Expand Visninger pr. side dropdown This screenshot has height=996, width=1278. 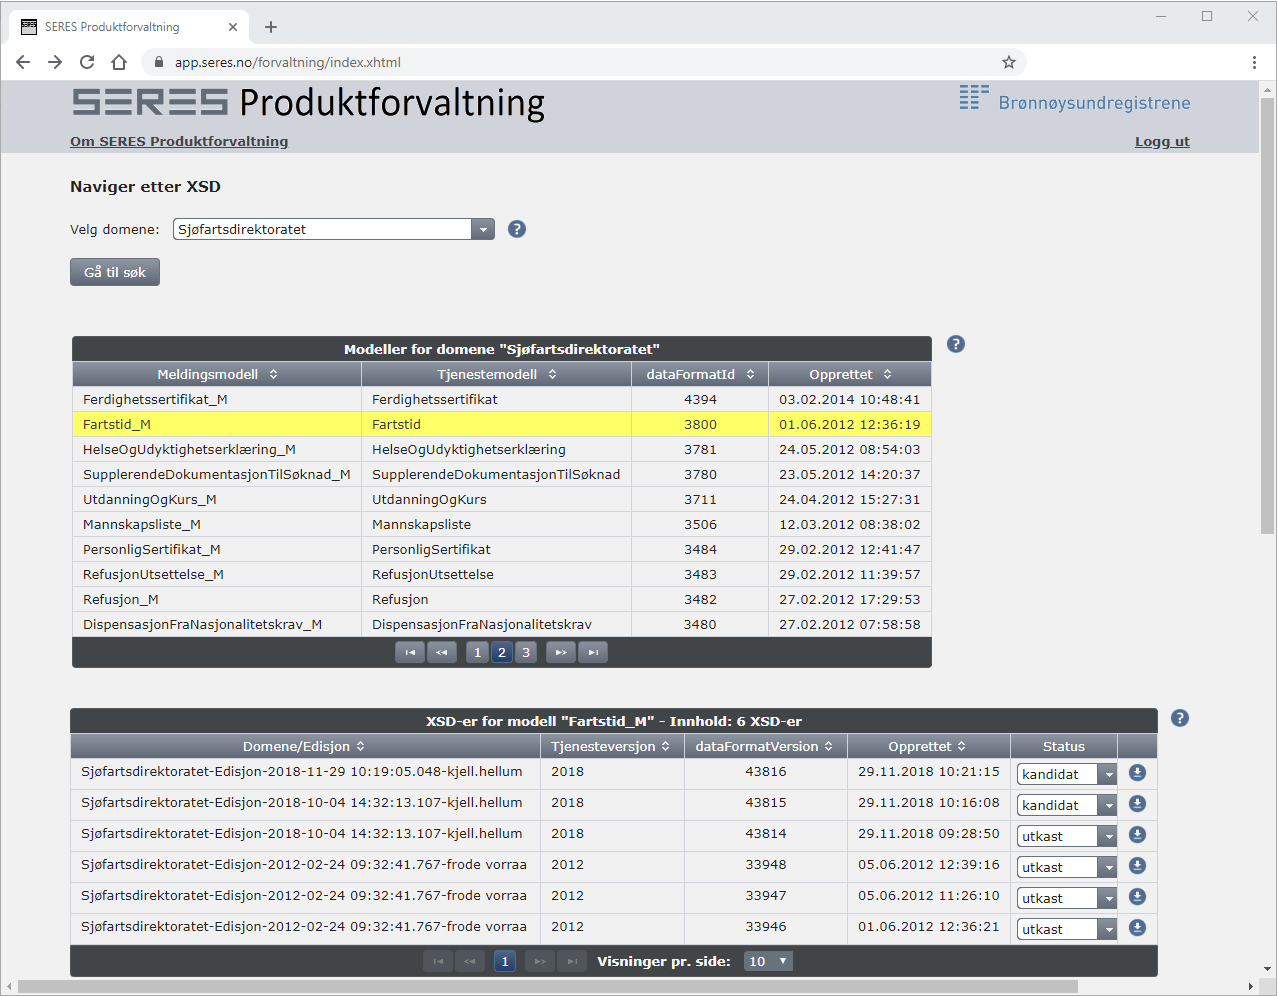pyautogui.click(x=769, y=961)
